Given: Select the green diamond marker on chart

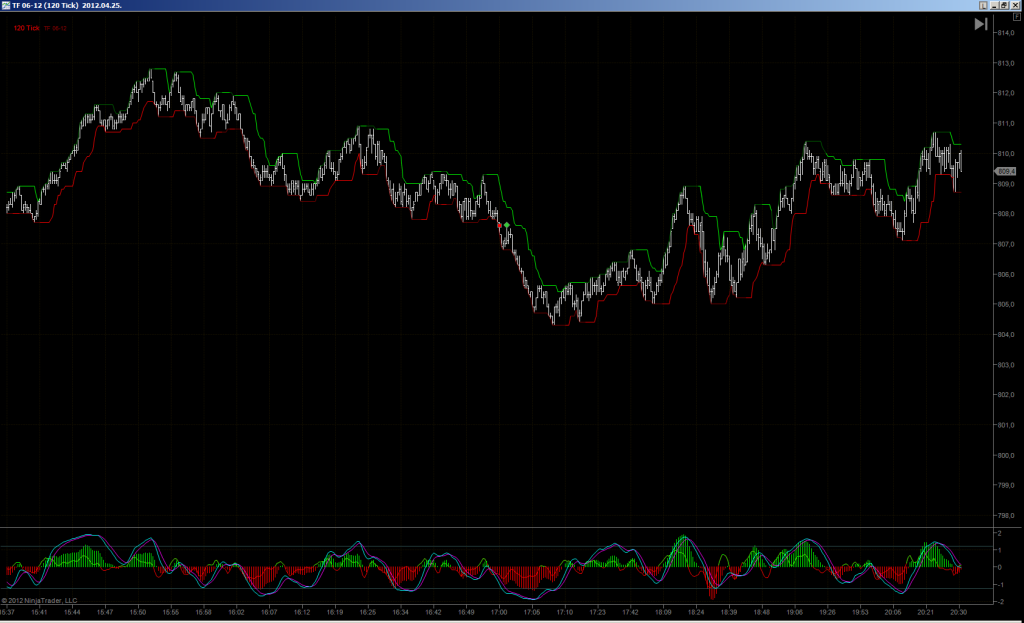Looking at the screenshot, I should click(x=507, y=225).
